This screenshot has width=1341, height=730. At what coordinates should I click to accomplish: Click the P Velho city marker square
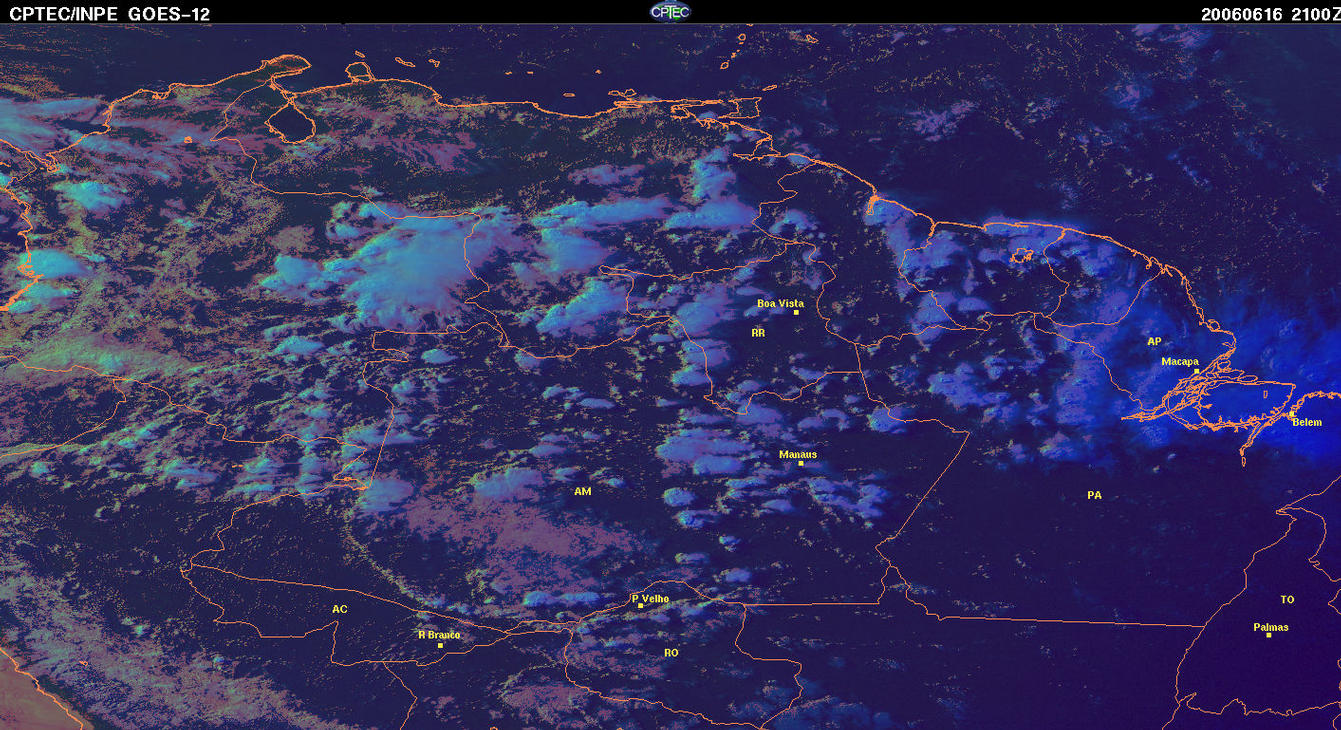[641, 606]
